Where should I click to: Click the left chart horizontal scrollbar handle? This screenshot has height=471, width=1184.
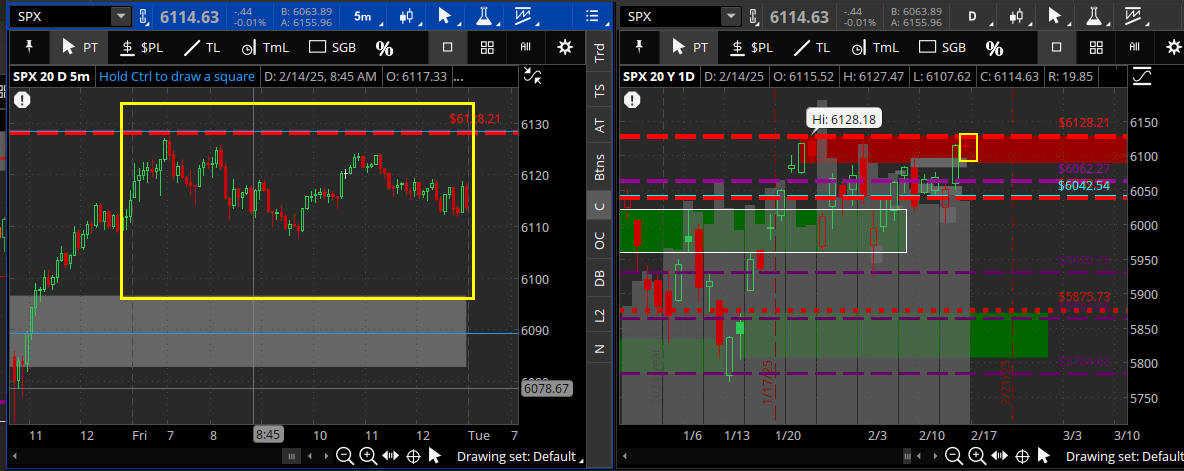291,456
